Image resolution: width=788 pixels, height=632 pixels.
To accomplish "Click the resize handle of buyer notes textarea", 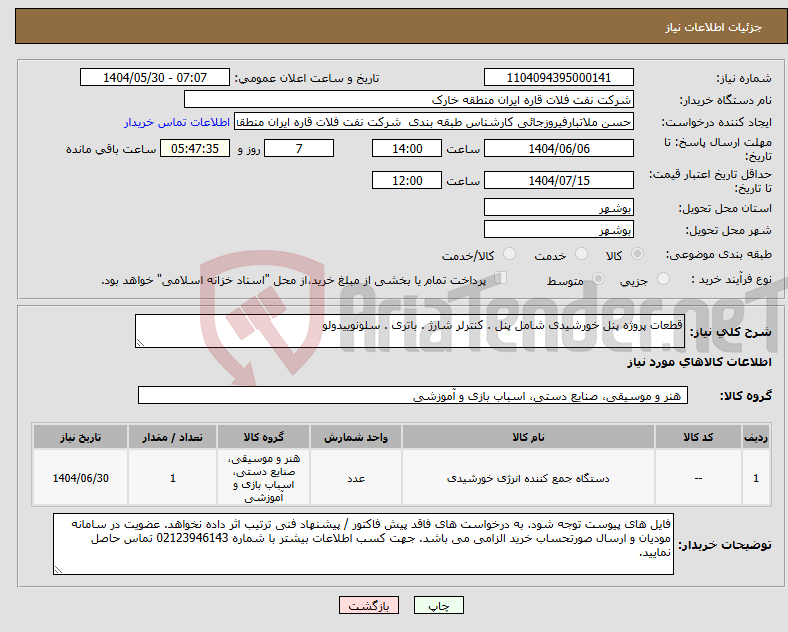I will [x=58, y=570].
